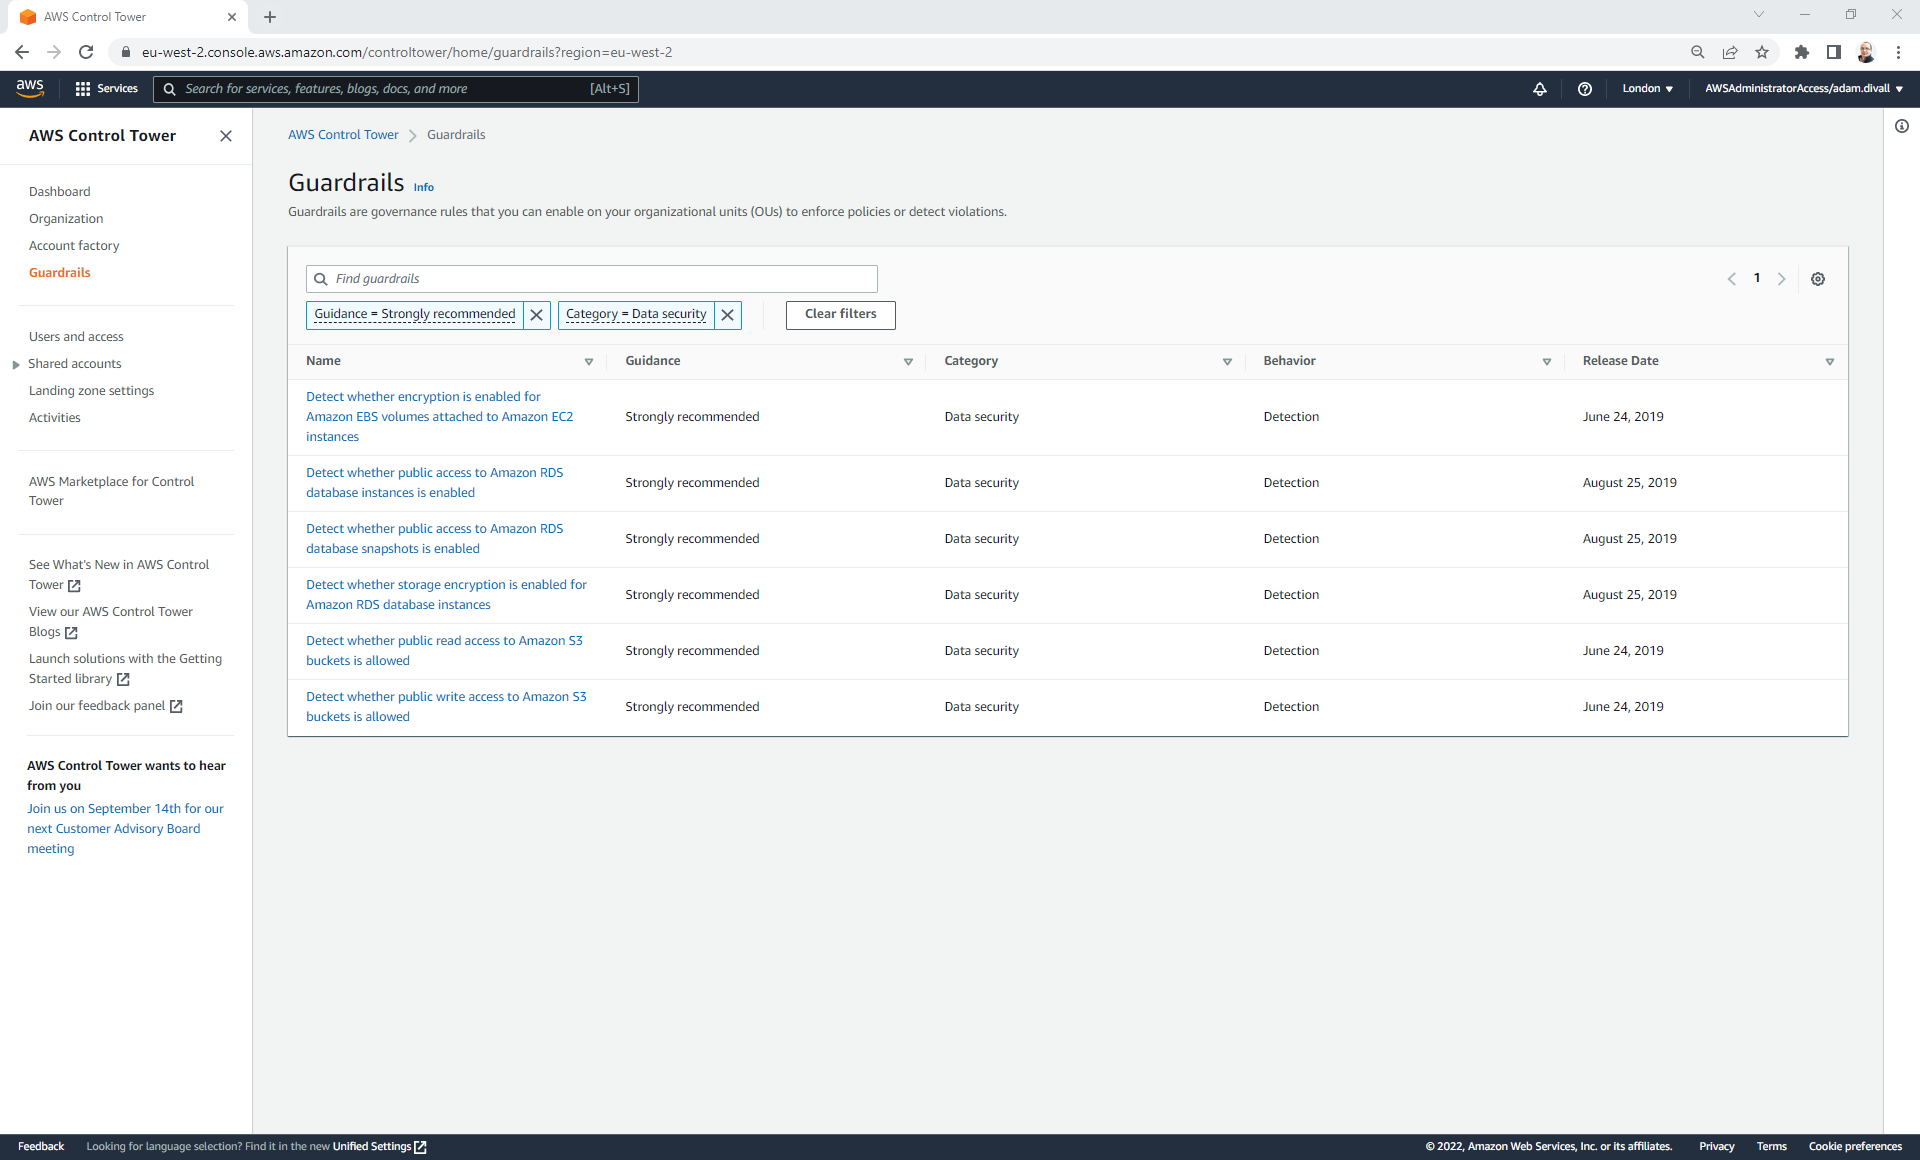Open the help question-mark menu
This screenshot has height=1160, width=1920.
(1585, 88)
